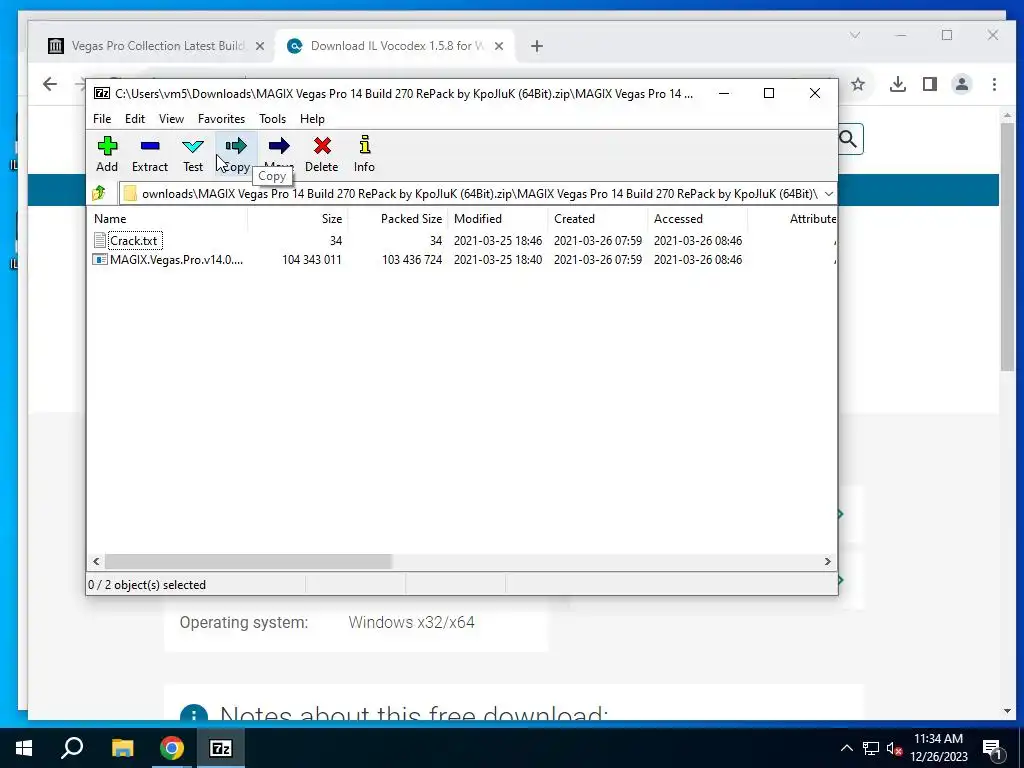Switch to Chrome in the taskbar

click(172, 748)
